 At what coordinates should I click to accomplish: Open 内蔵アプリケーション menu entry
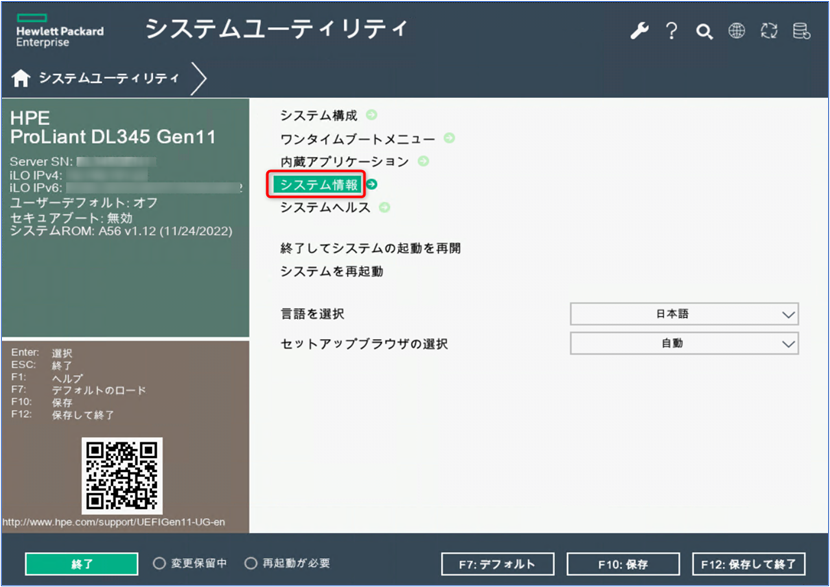coord(345,161)
